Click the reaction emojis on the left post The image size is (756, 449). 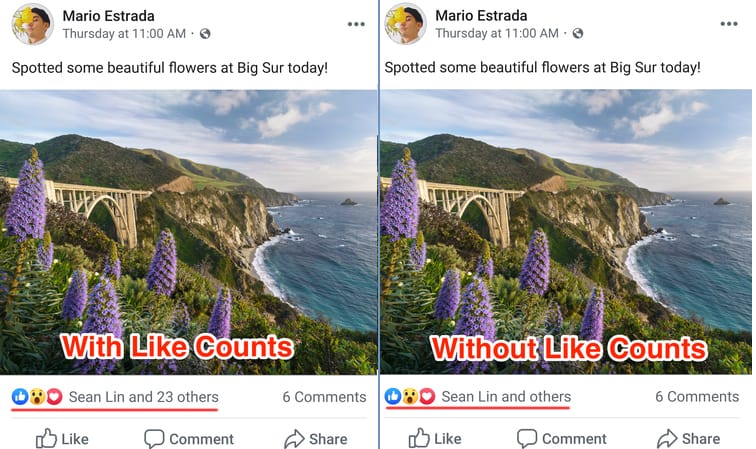pos(37,397)
